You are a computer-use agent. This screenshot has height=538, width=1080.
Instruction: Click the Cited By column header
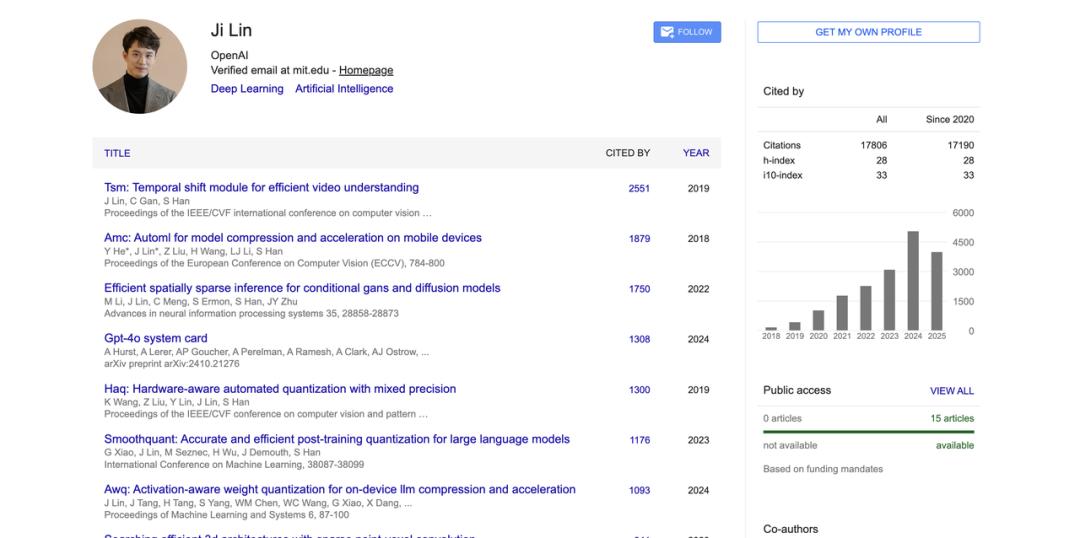627,153
